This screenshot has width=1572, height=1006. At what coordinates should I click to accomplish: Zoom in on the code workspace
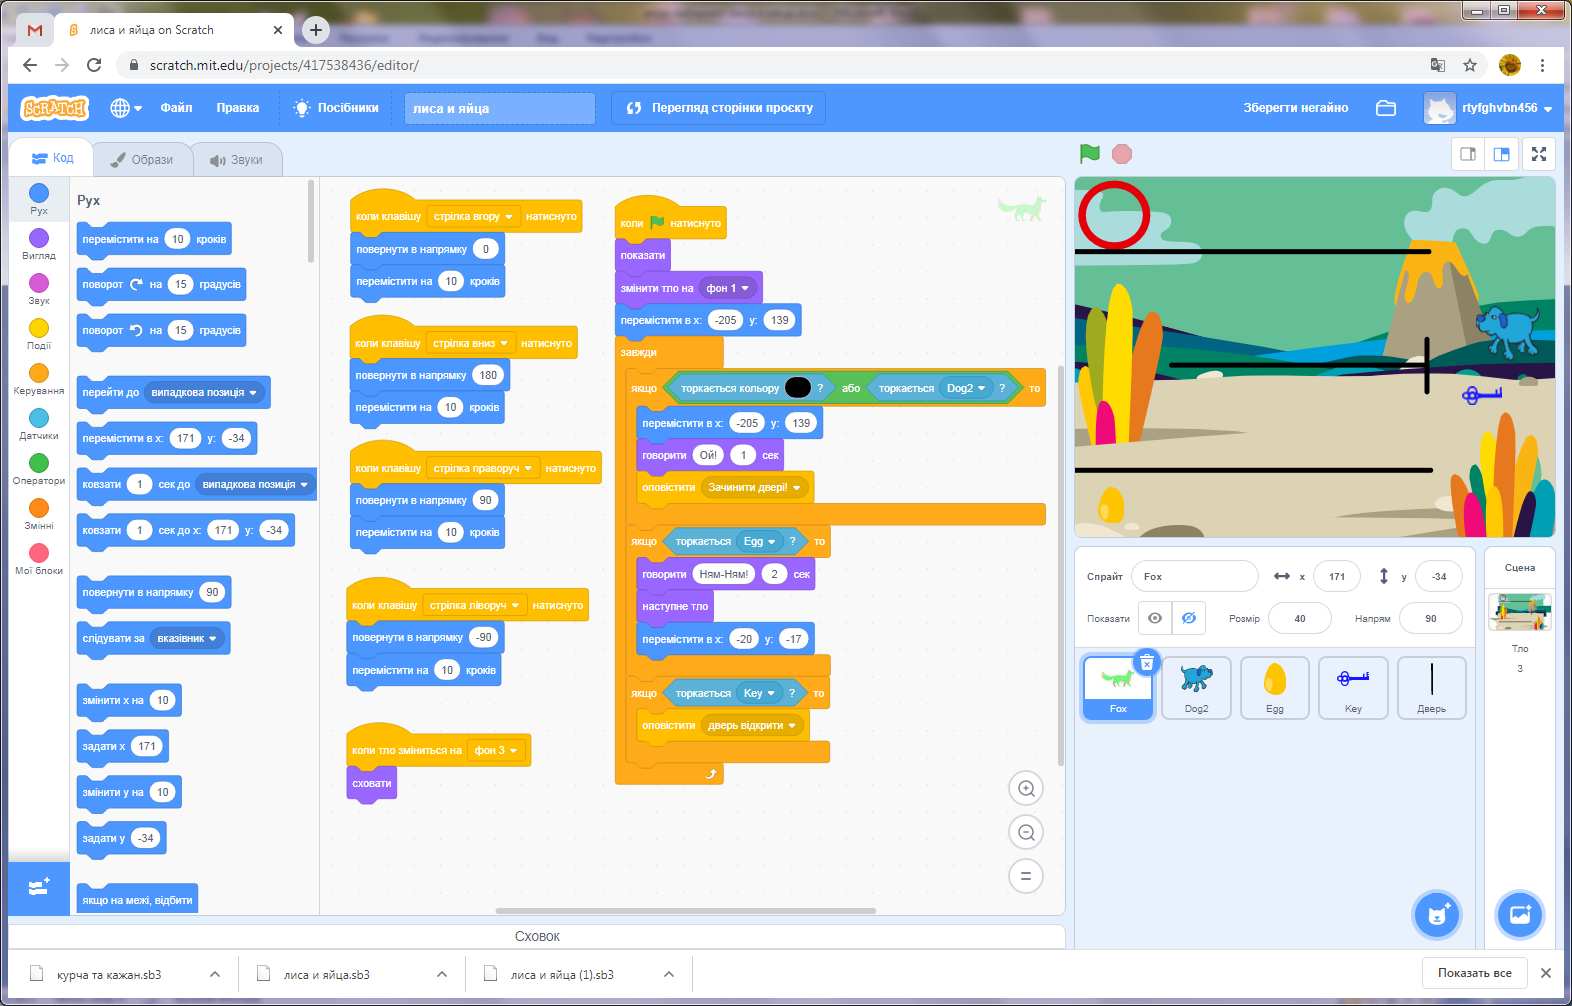tap(1026, 789)
